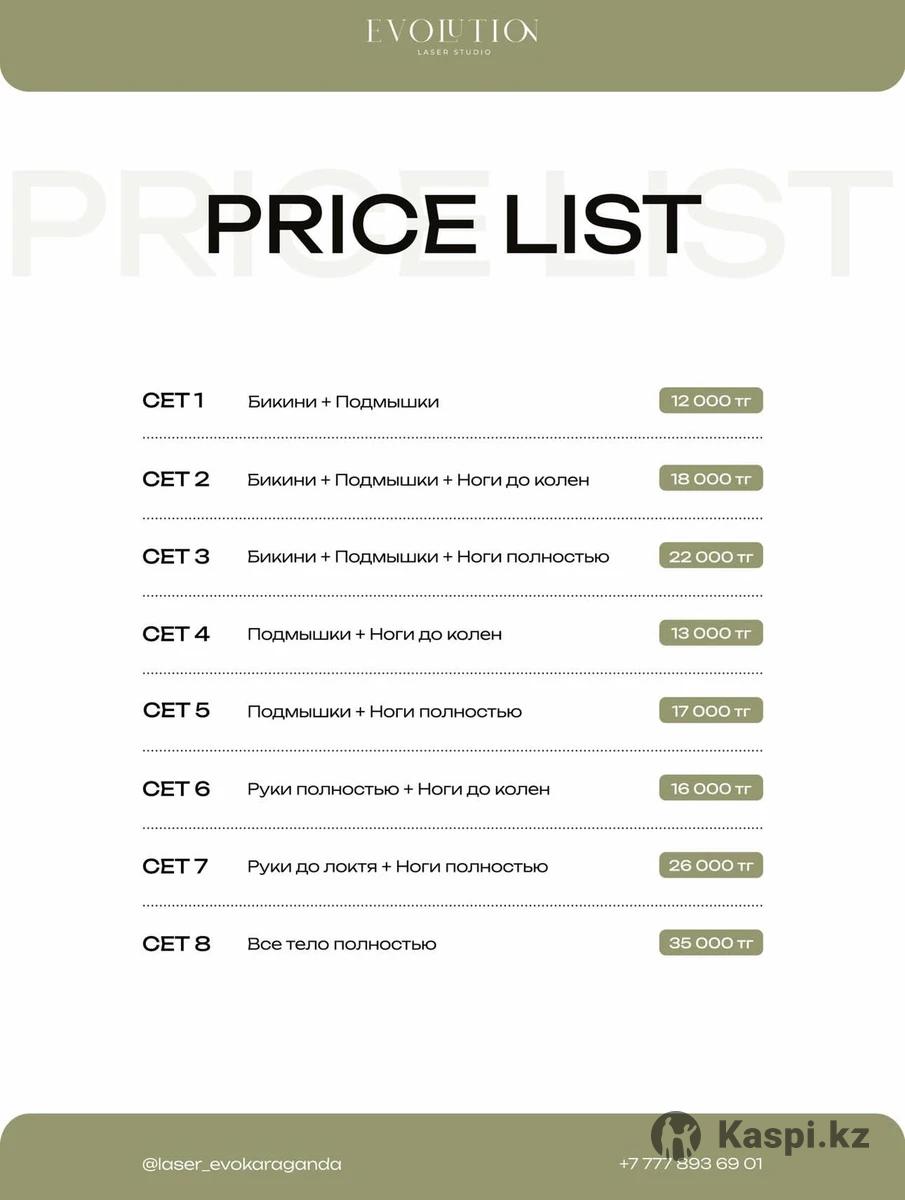905x1200 pixels.
Task: Click the 26 000 тг price badge
Action: tap(711, 865)
